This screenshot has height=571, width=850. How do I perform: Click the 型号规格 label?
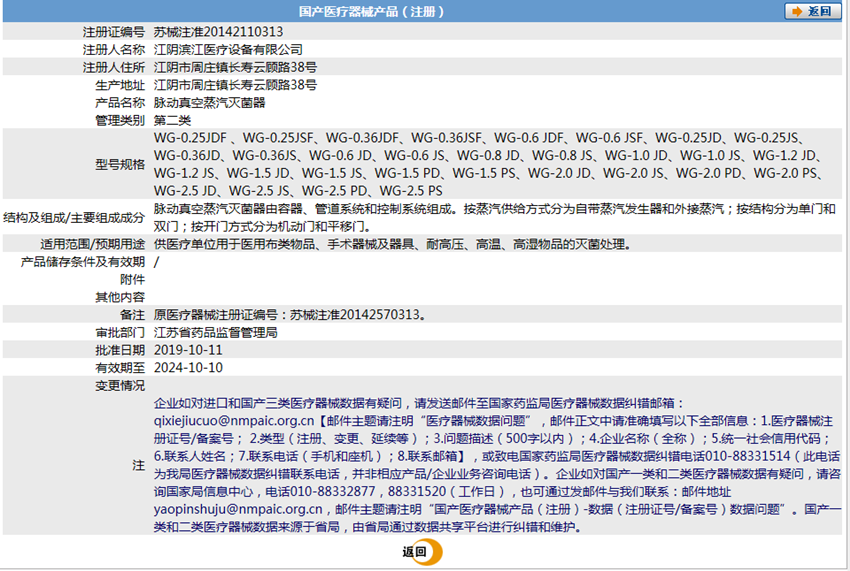click(x=120, y=164)
